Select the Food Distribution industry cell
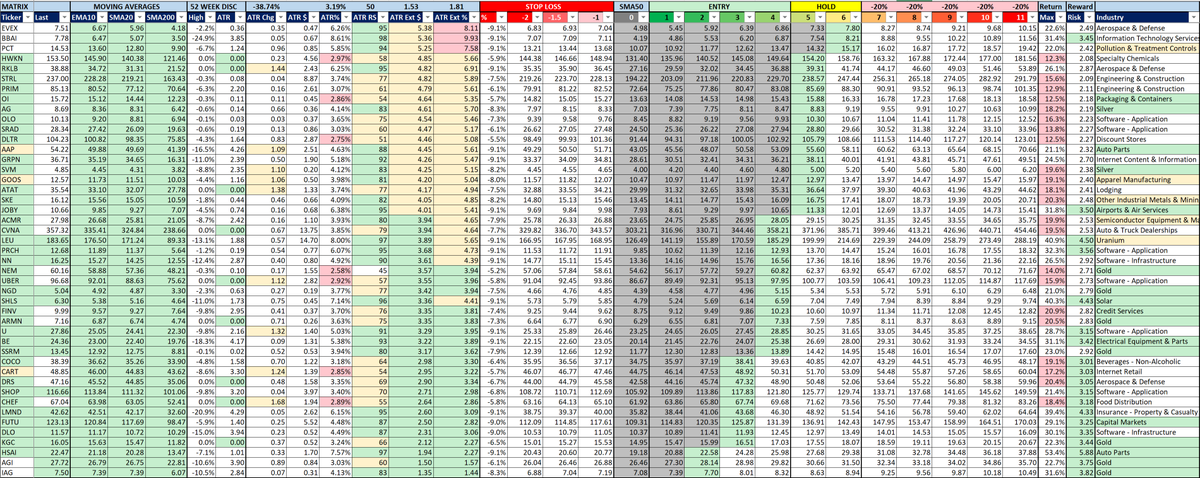Viewport: 1200px width, 478px height. (x=1147, y=401)
